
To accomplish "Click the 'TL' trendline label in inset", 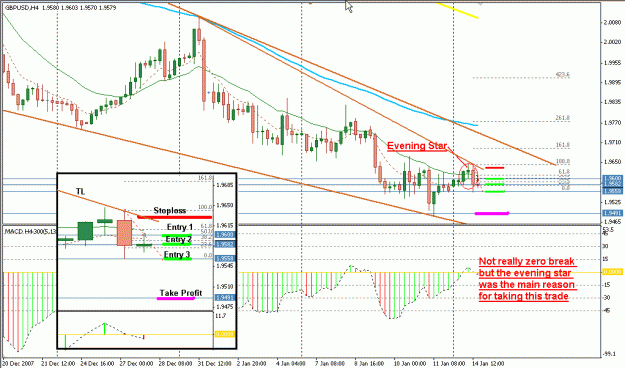I will click(x=80, y=191).
